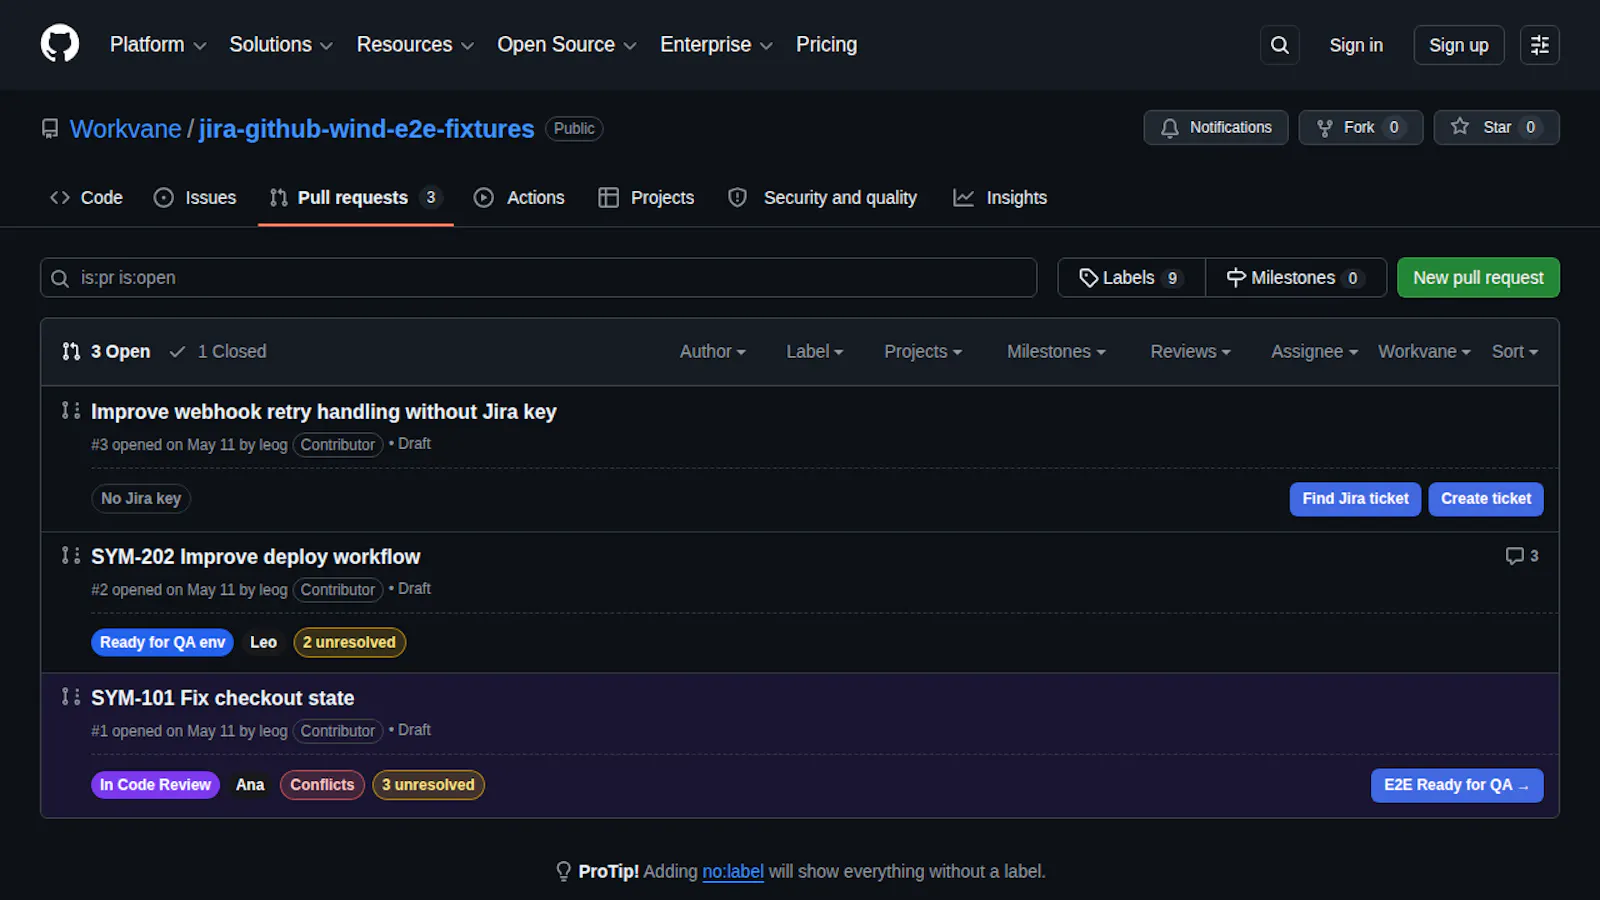Open the Security and quality tab

click(x=822, y=198)
